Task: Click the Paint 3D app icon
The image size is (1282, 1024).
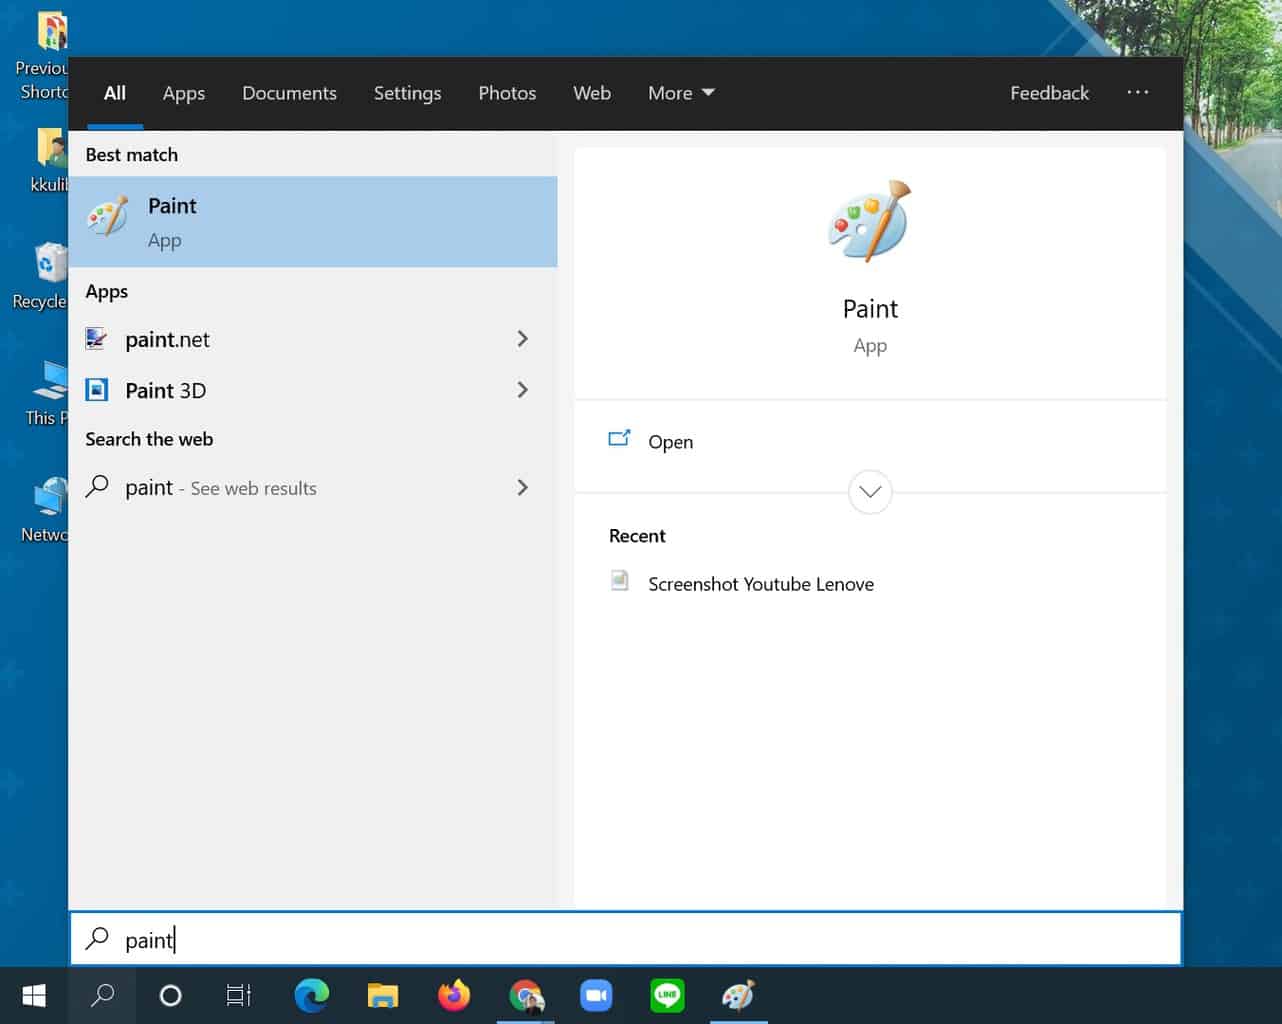Action: coord(97,390)
